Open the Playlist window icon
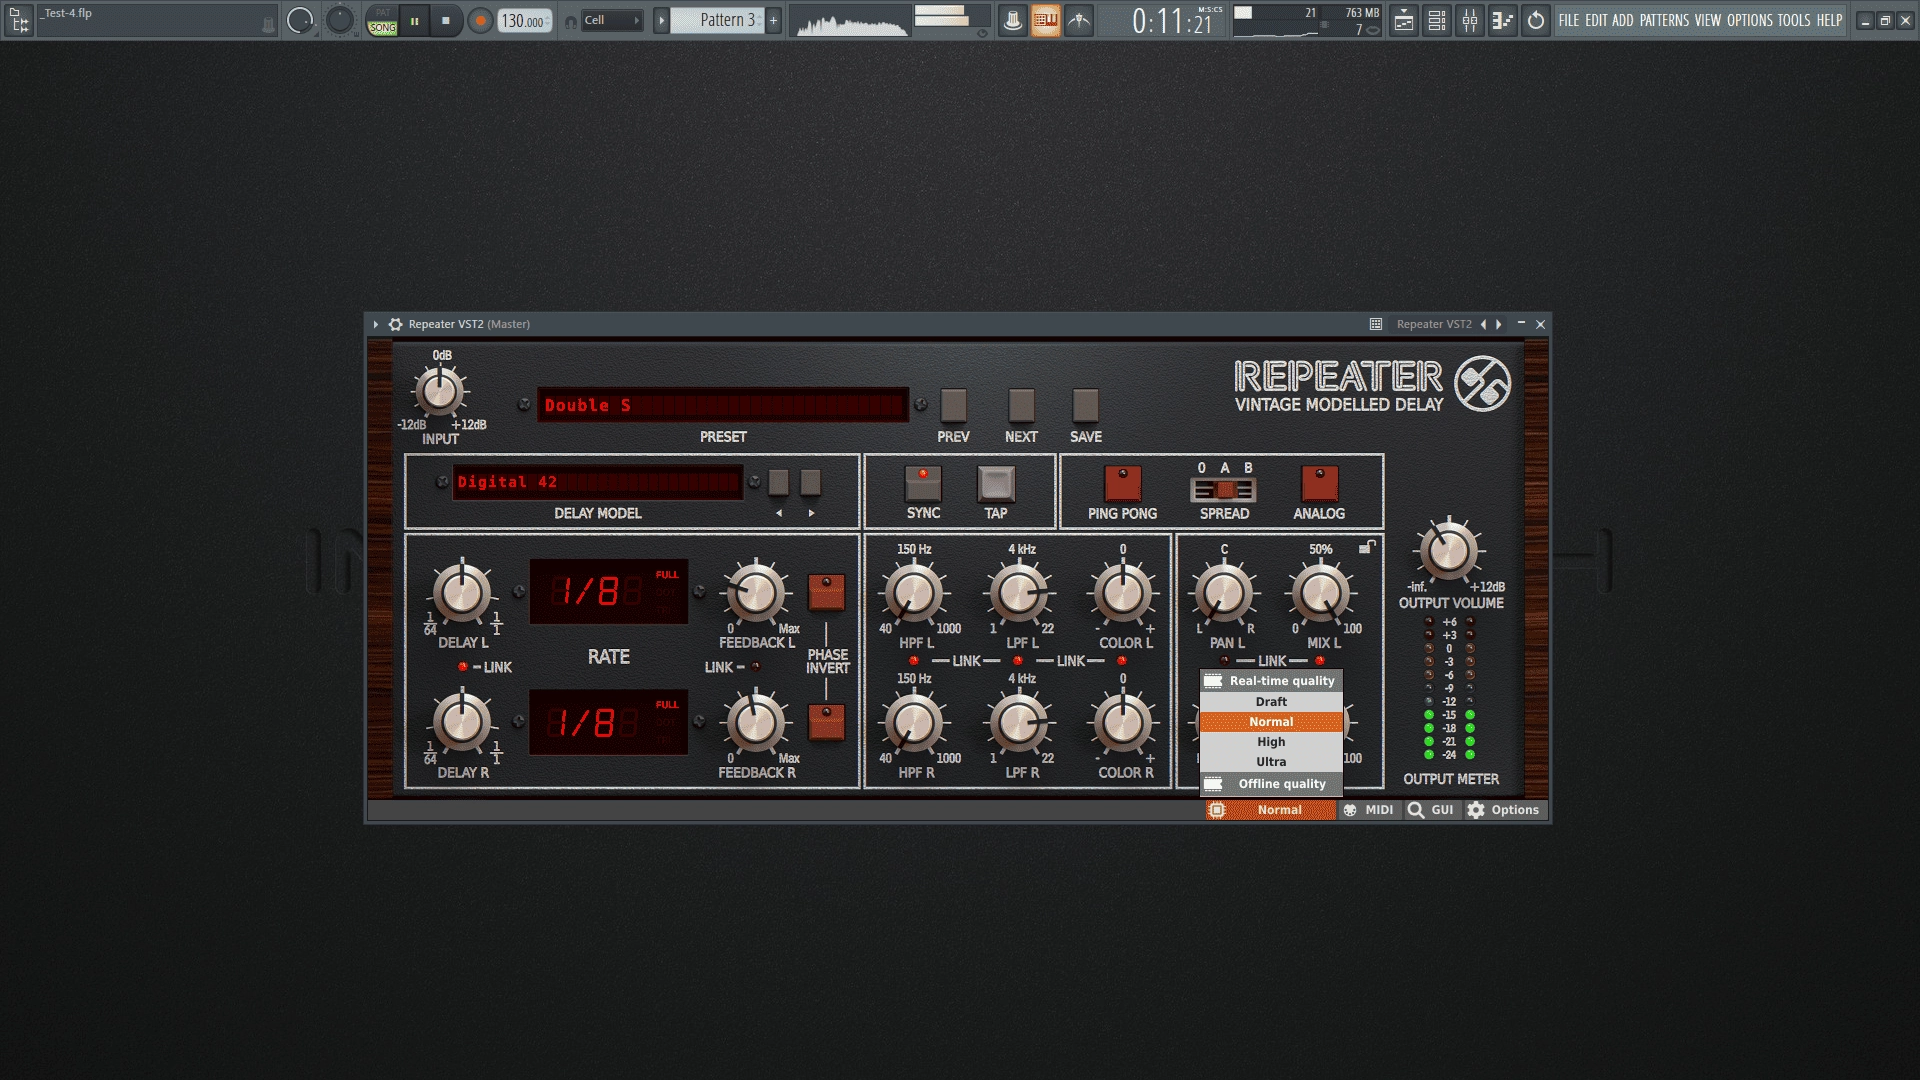This screenshot has height=1080, width=1920. pos(1404,20)
